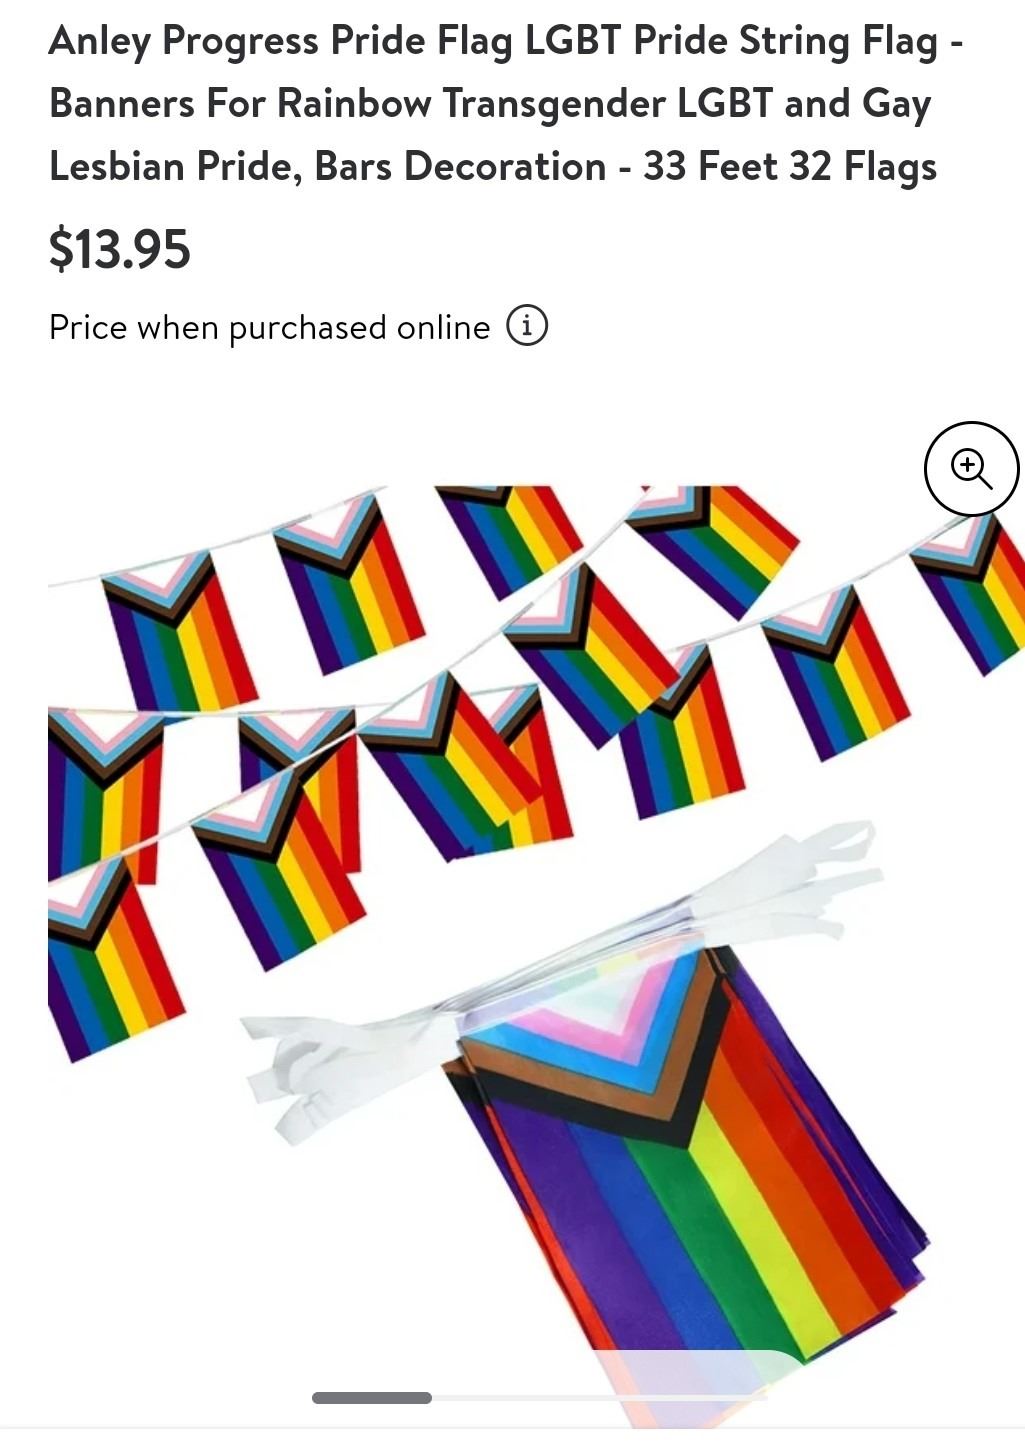Open the price info circle icon
The width and height of the screenshot is (1025, 1446).
pos(527,326)
